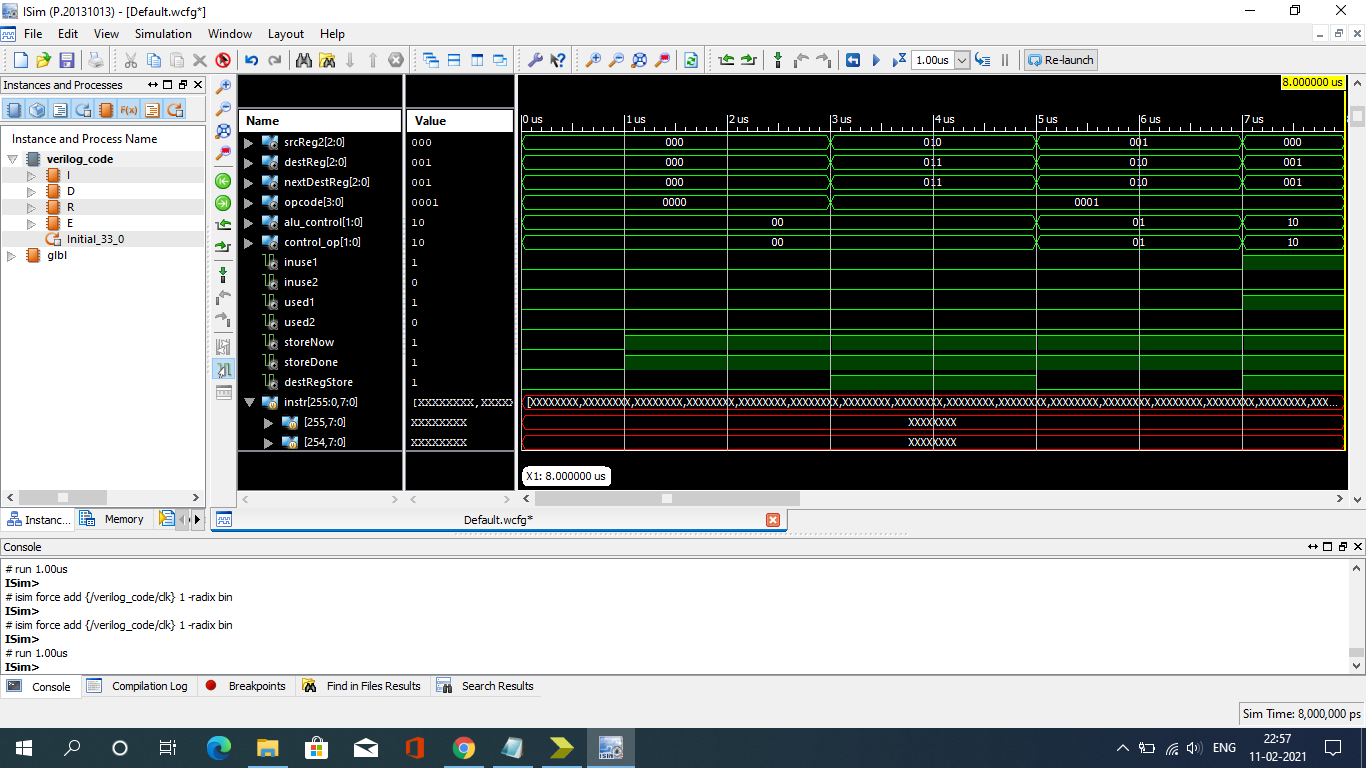Open Find with the binoculars icon

click(x=303, y=60)
